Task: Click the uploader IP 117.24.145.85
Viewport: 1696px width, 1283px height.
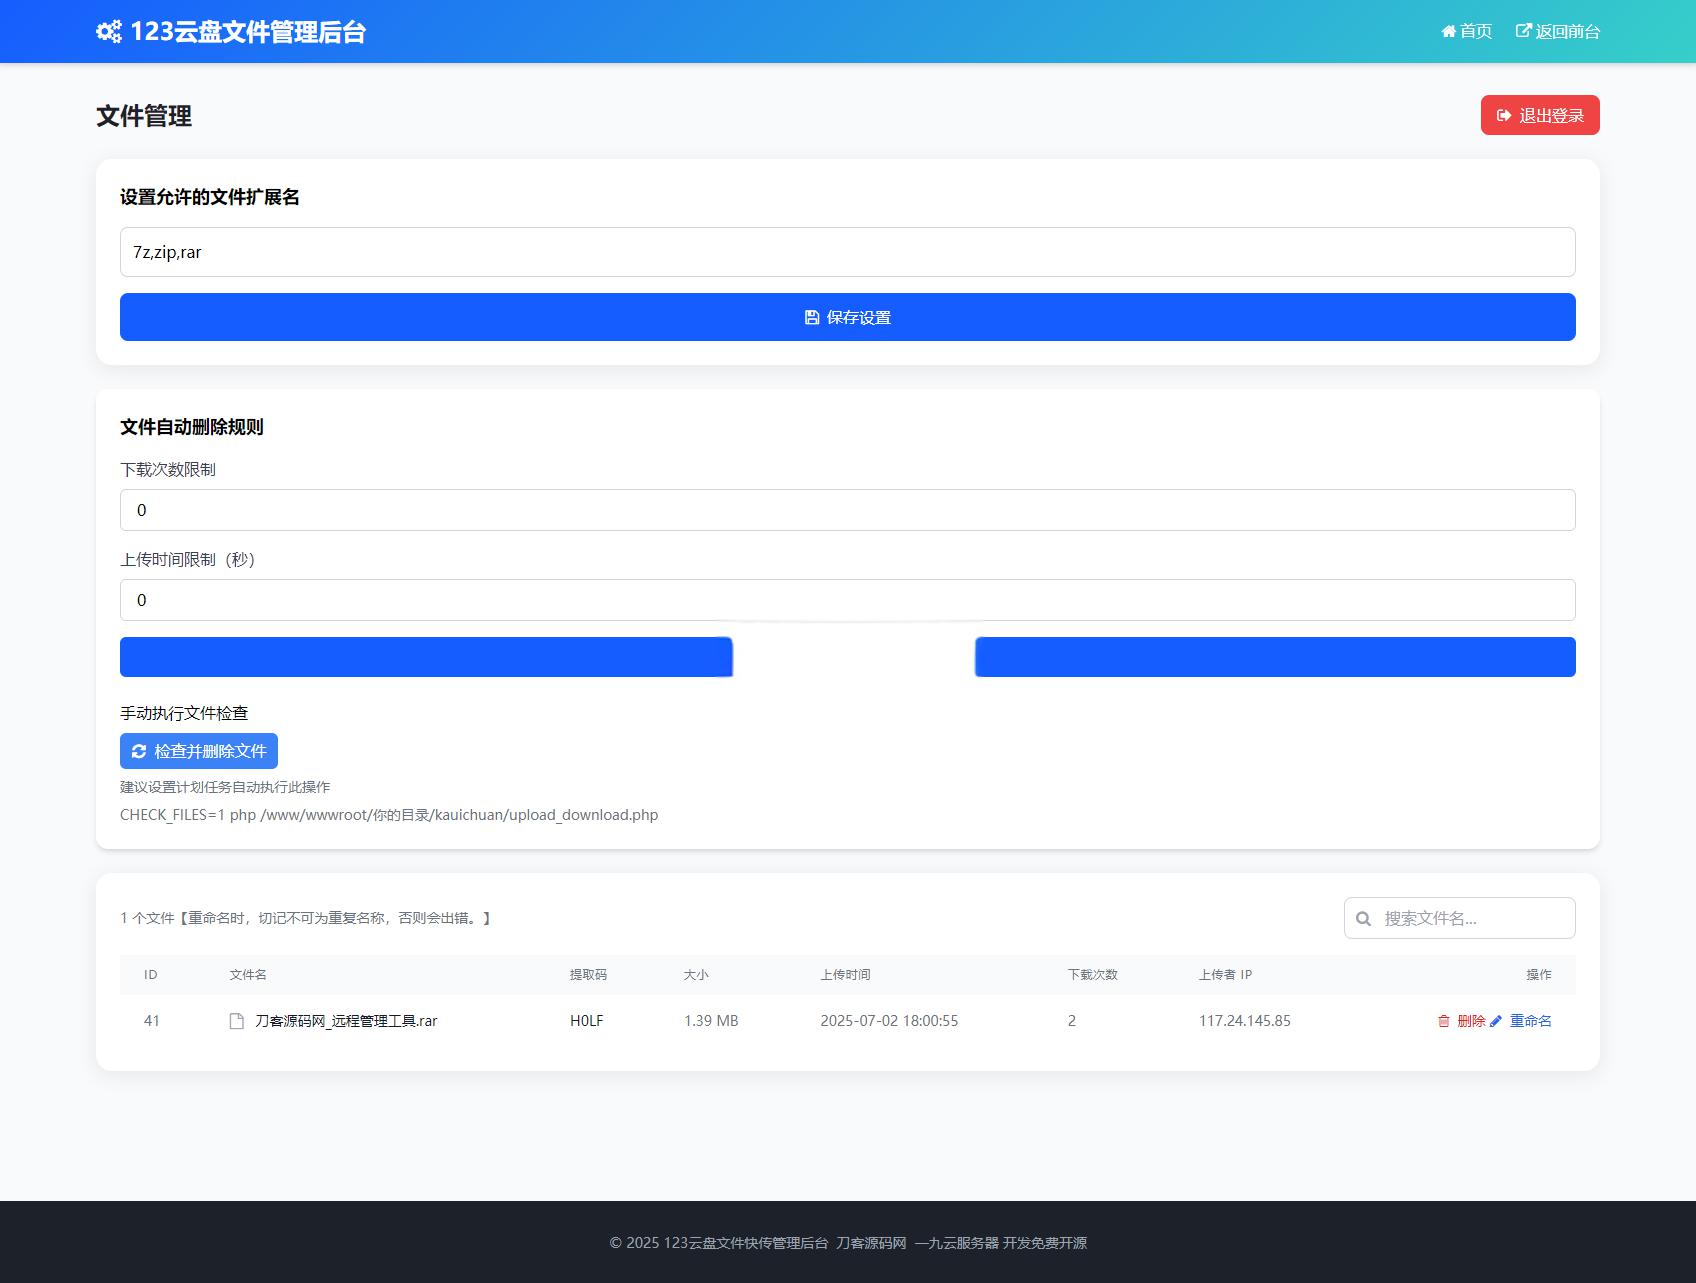Action: coord(1245,1021)
